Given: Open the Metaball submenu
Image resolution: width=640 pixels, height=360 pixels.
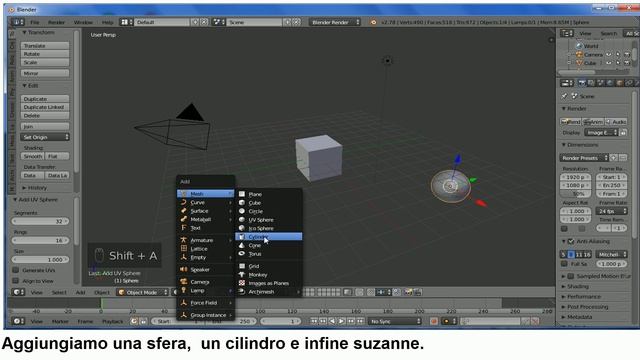Looking at the screenshot, I should click(x=205, y=219).
